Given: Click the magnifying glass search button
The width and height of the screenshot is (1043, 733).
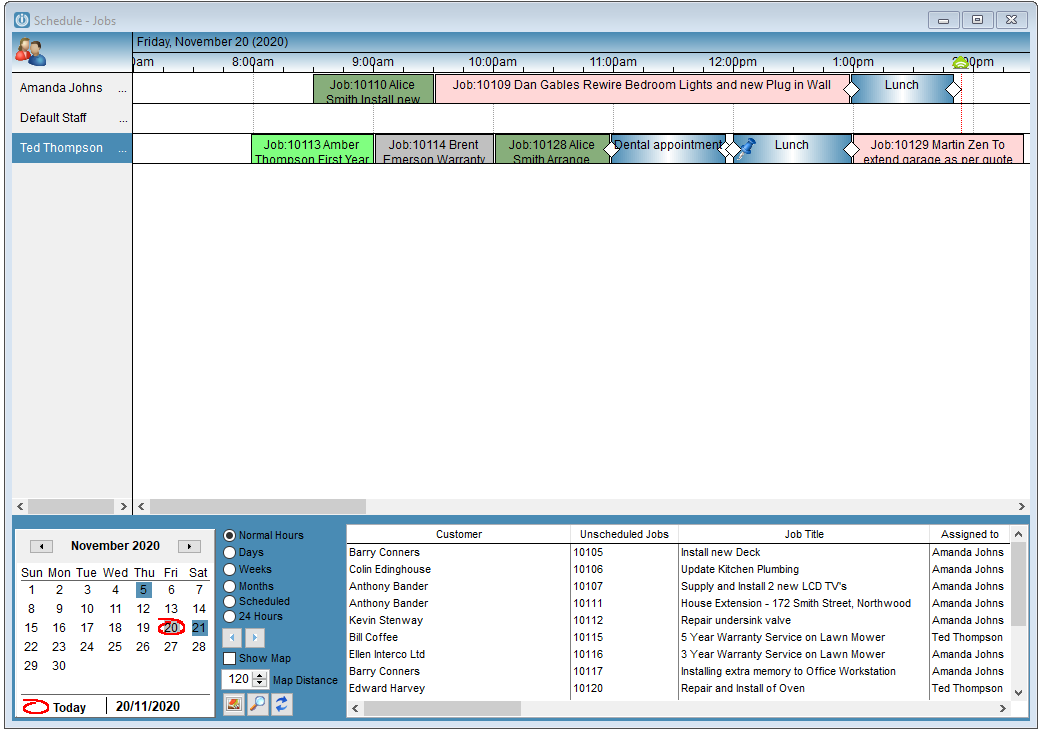Looking at the screenshot, I should (257, 704).
